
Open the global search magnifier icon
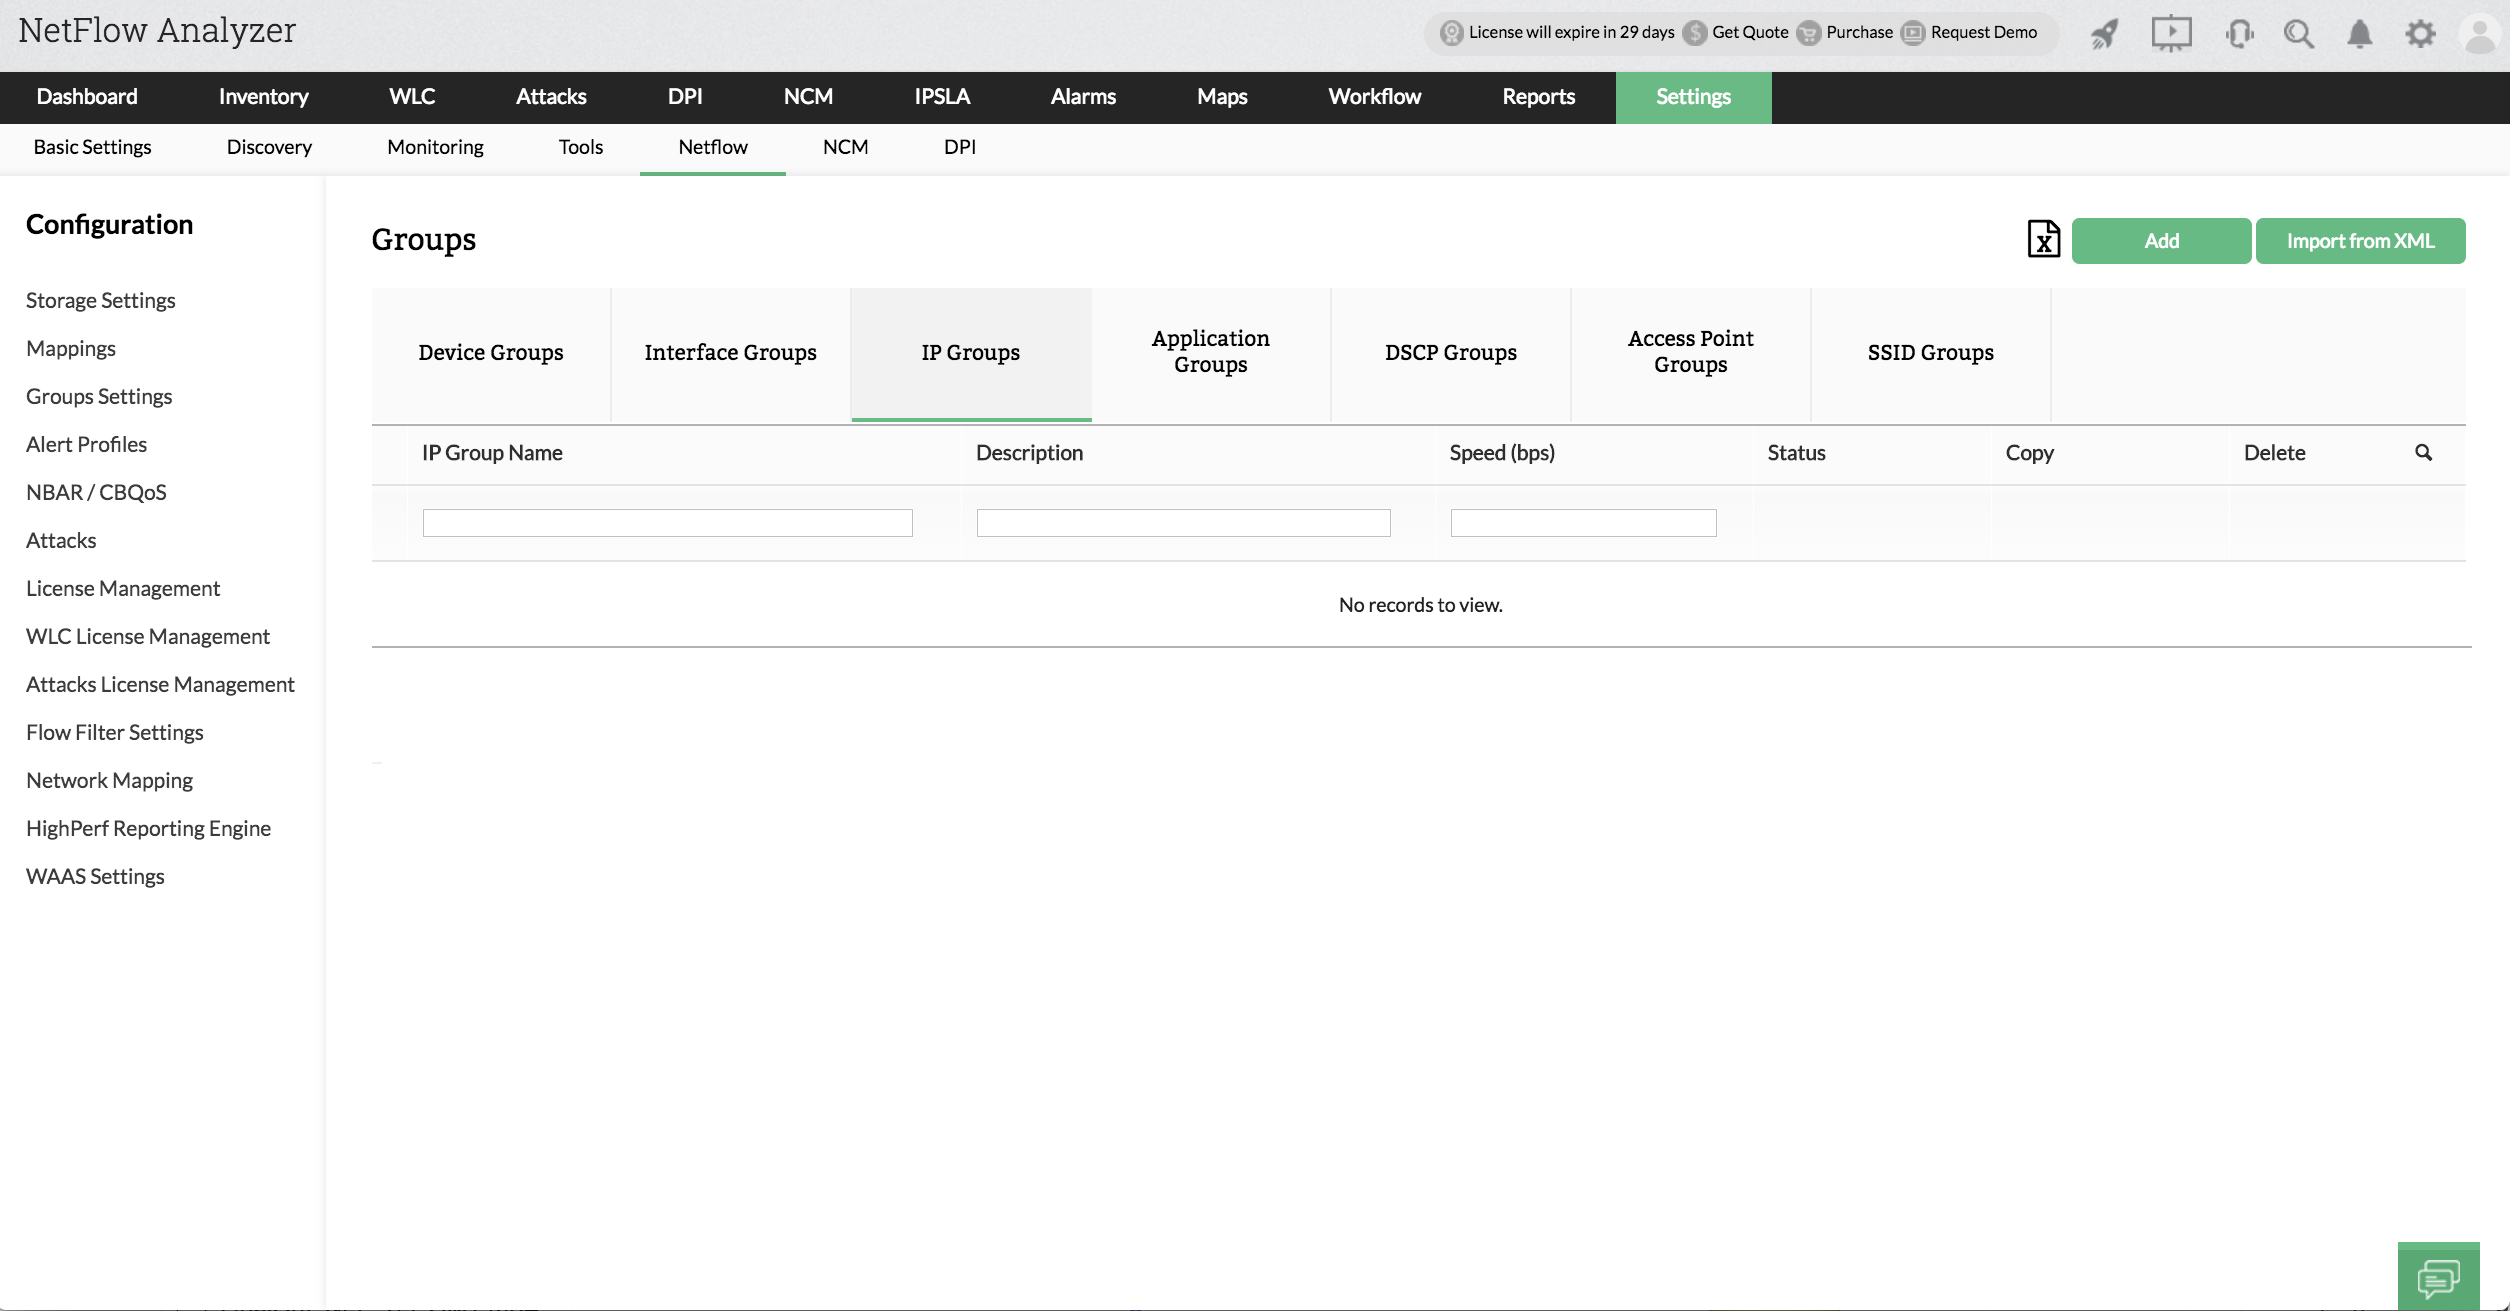(2299, 34)
